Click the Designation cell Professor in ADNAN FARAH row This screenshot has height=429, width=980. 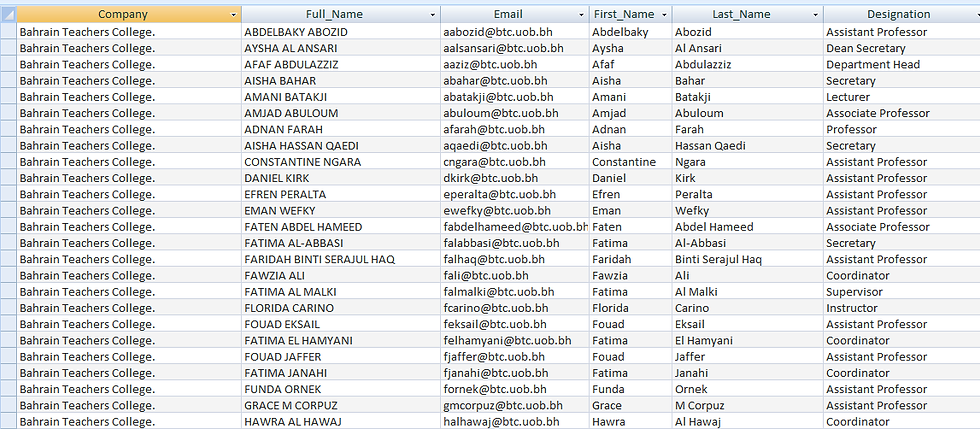tap(902, 129)
